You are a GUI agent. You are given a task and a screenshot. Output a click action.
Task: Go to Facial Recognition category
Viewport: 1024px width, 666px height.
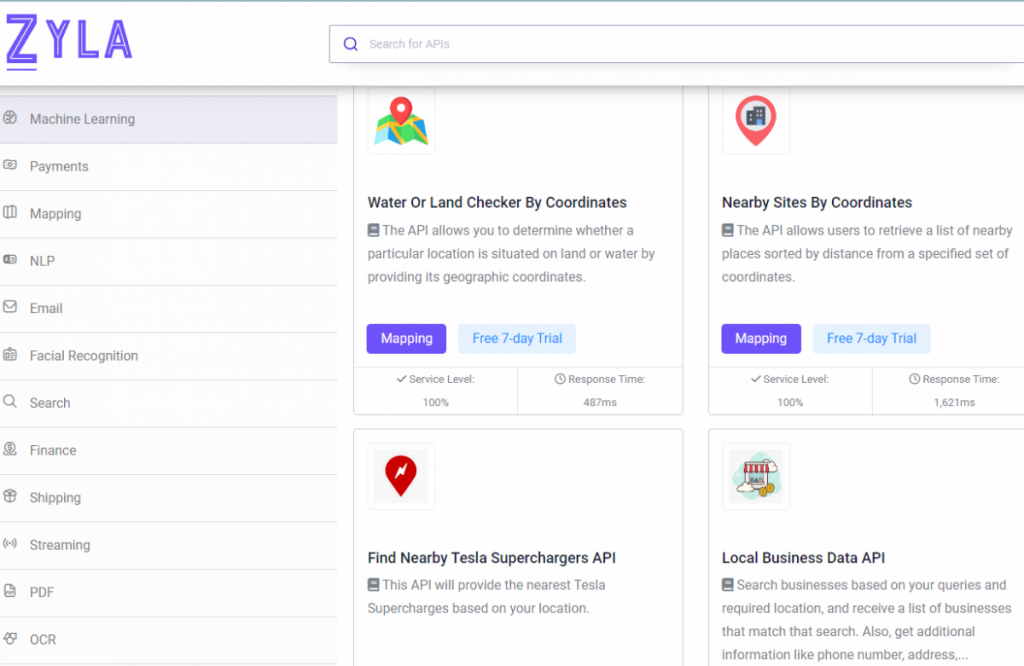click(168, 356)
